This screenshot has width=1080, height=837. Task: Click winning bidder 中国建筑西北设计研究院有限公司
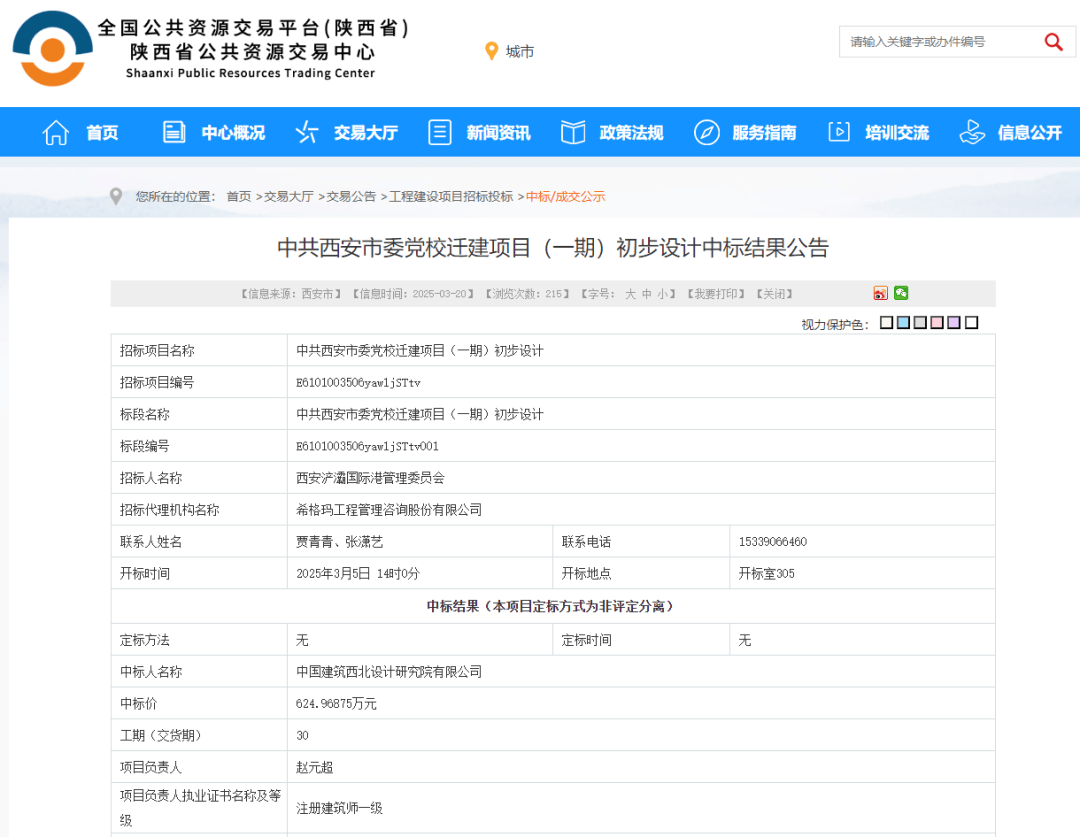click(x=389, y=672)
